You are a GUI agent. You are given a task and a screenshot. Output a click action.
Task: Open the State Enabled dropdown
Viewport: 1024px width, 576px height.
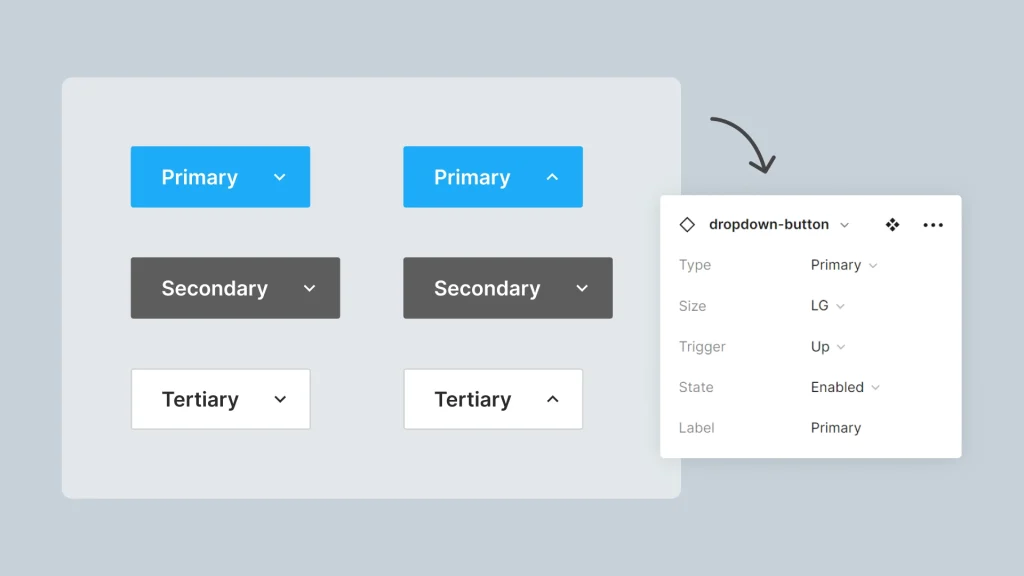[845, 387]
